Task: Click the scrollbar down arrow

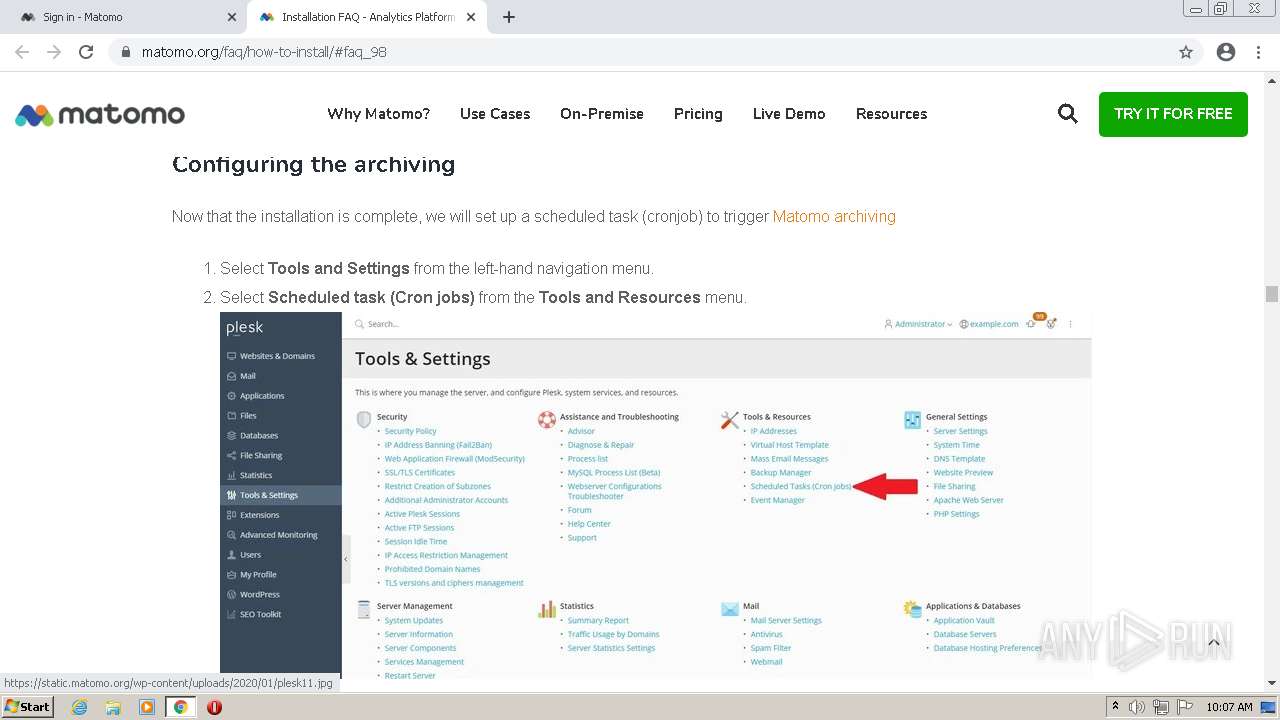Action: pyautogui.click(x=1271, y=683)
